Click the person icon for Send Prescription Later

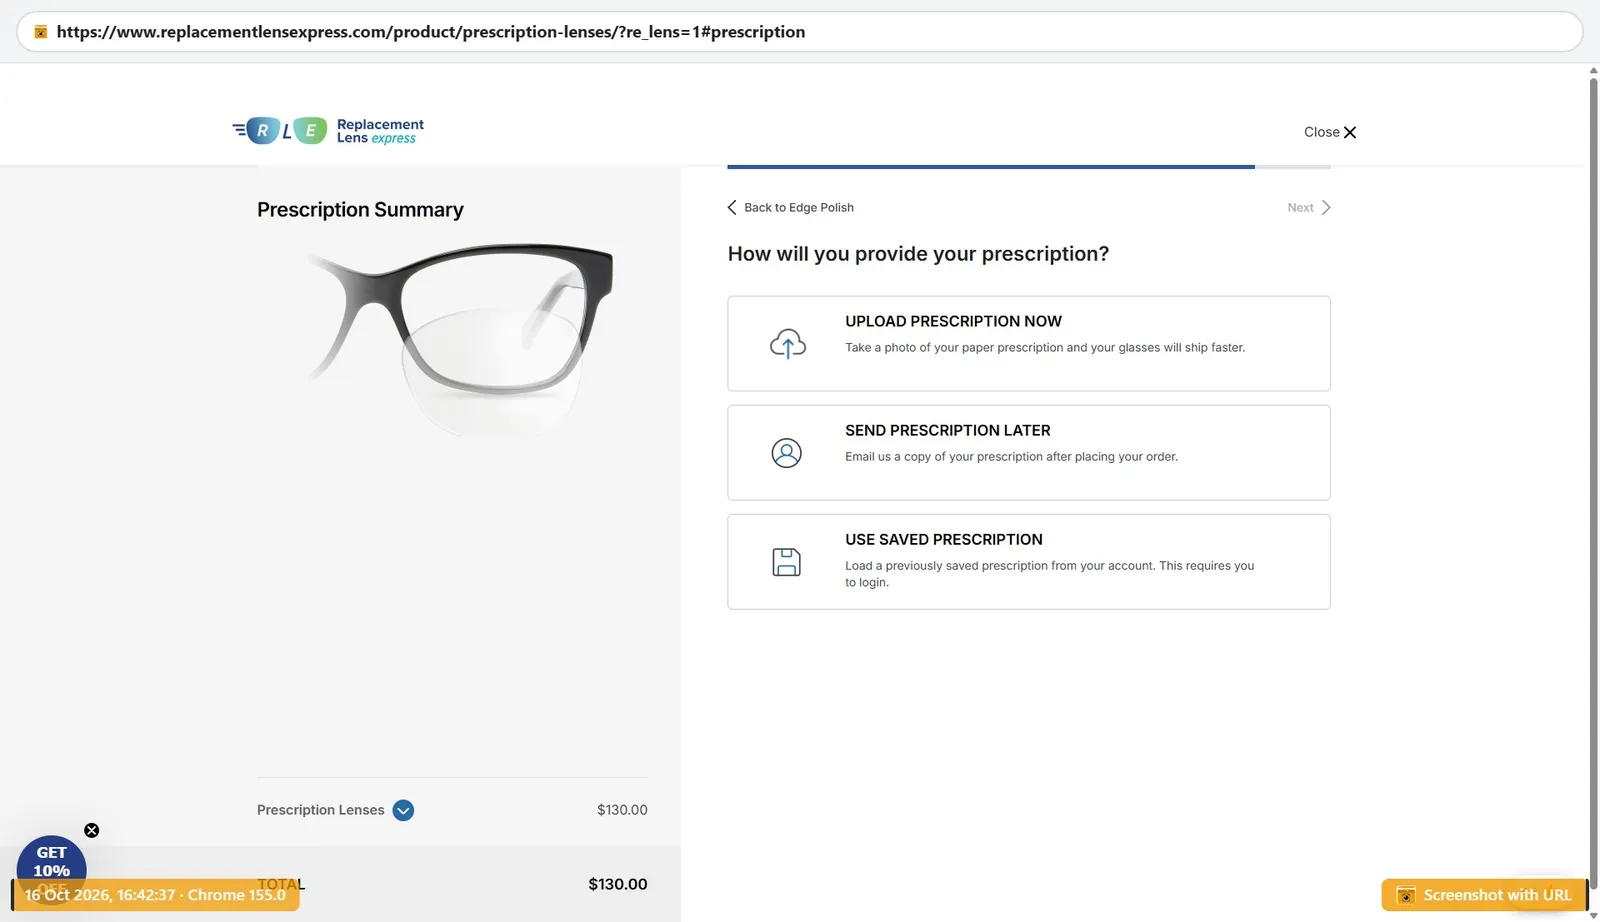click(x=787, y=453)
